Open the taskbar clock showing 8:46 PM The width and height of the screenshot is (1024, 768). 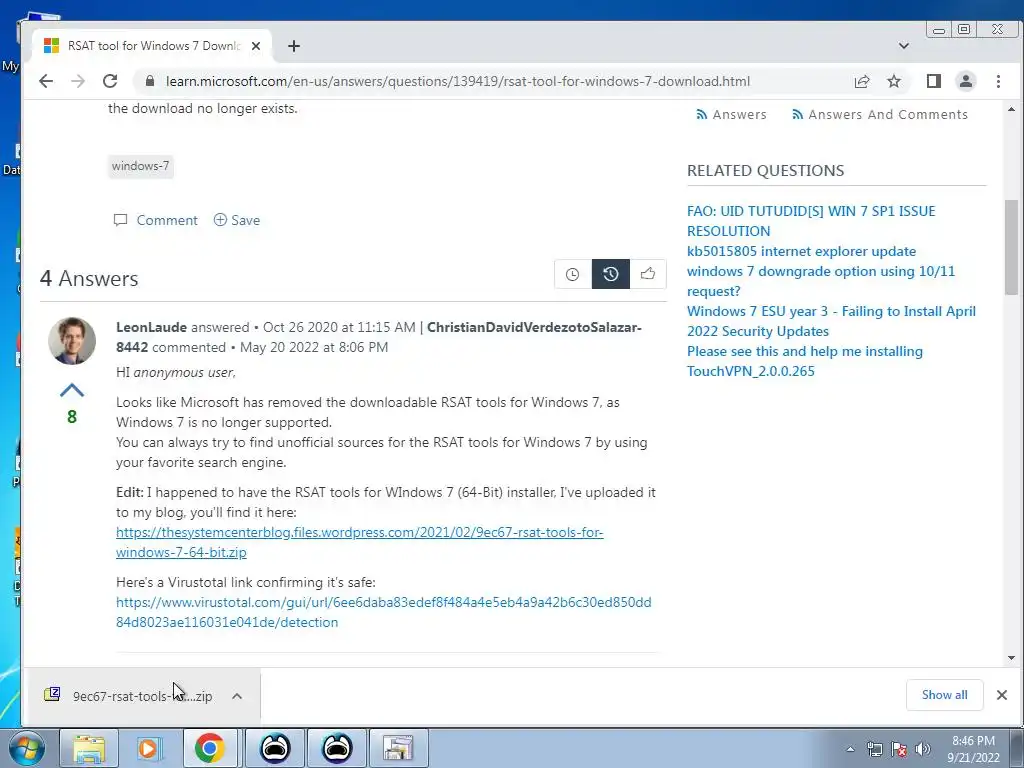974,749
